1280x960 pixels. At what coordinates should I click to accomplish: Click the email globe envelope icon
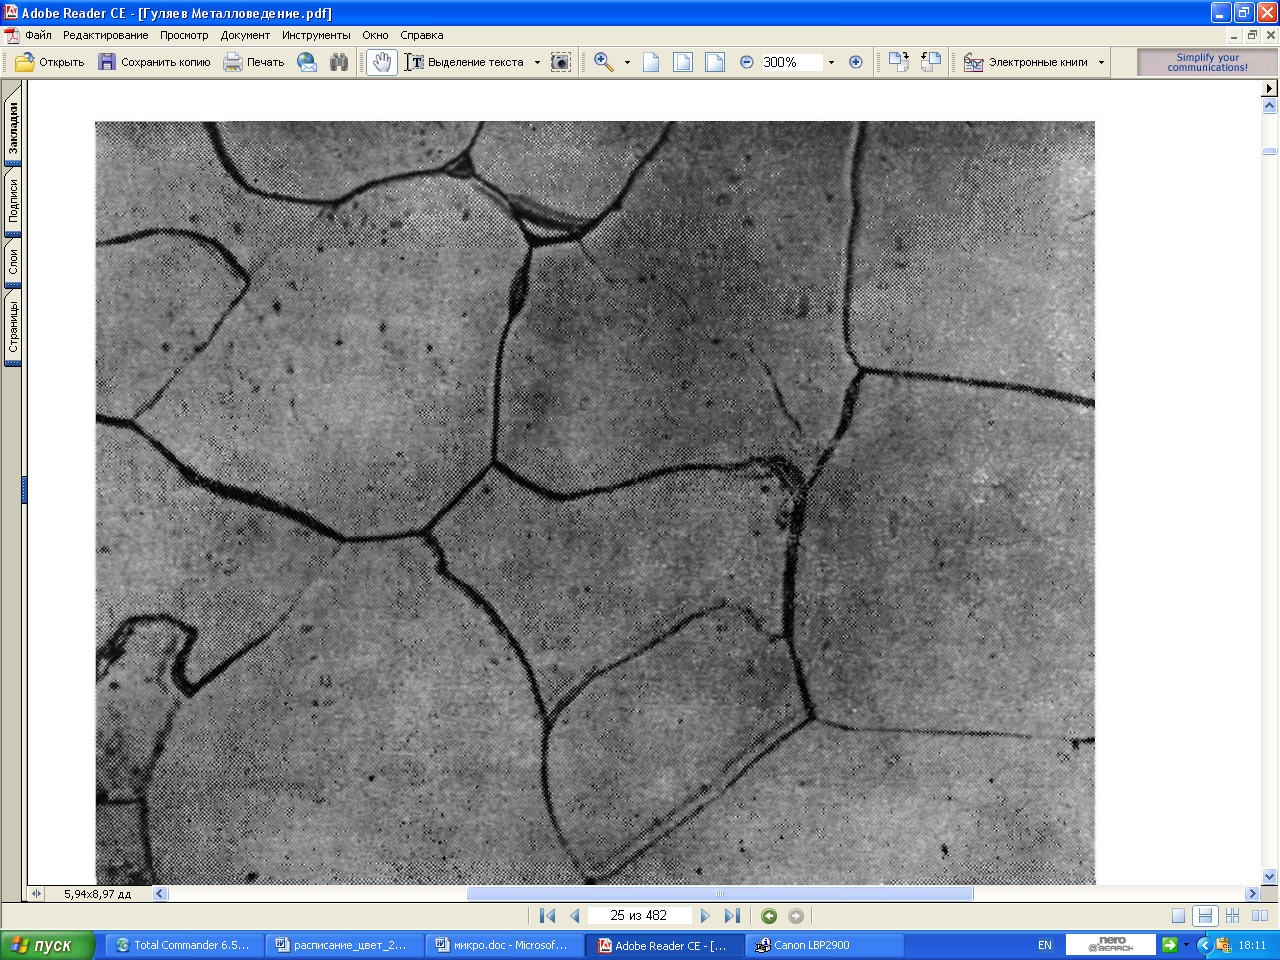pos(307,62)
